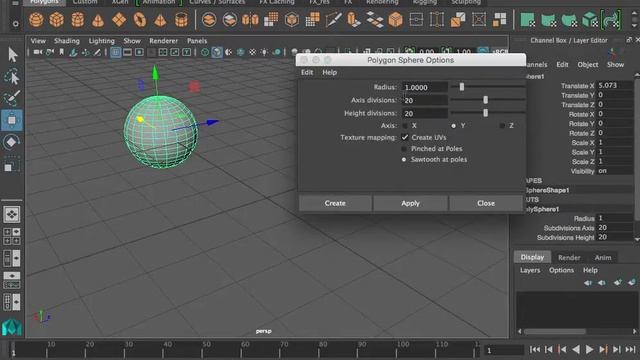Click the green UV shelf icon first
Screen dimensions: 640x360
pyautogui.click(x=527, y=20)
